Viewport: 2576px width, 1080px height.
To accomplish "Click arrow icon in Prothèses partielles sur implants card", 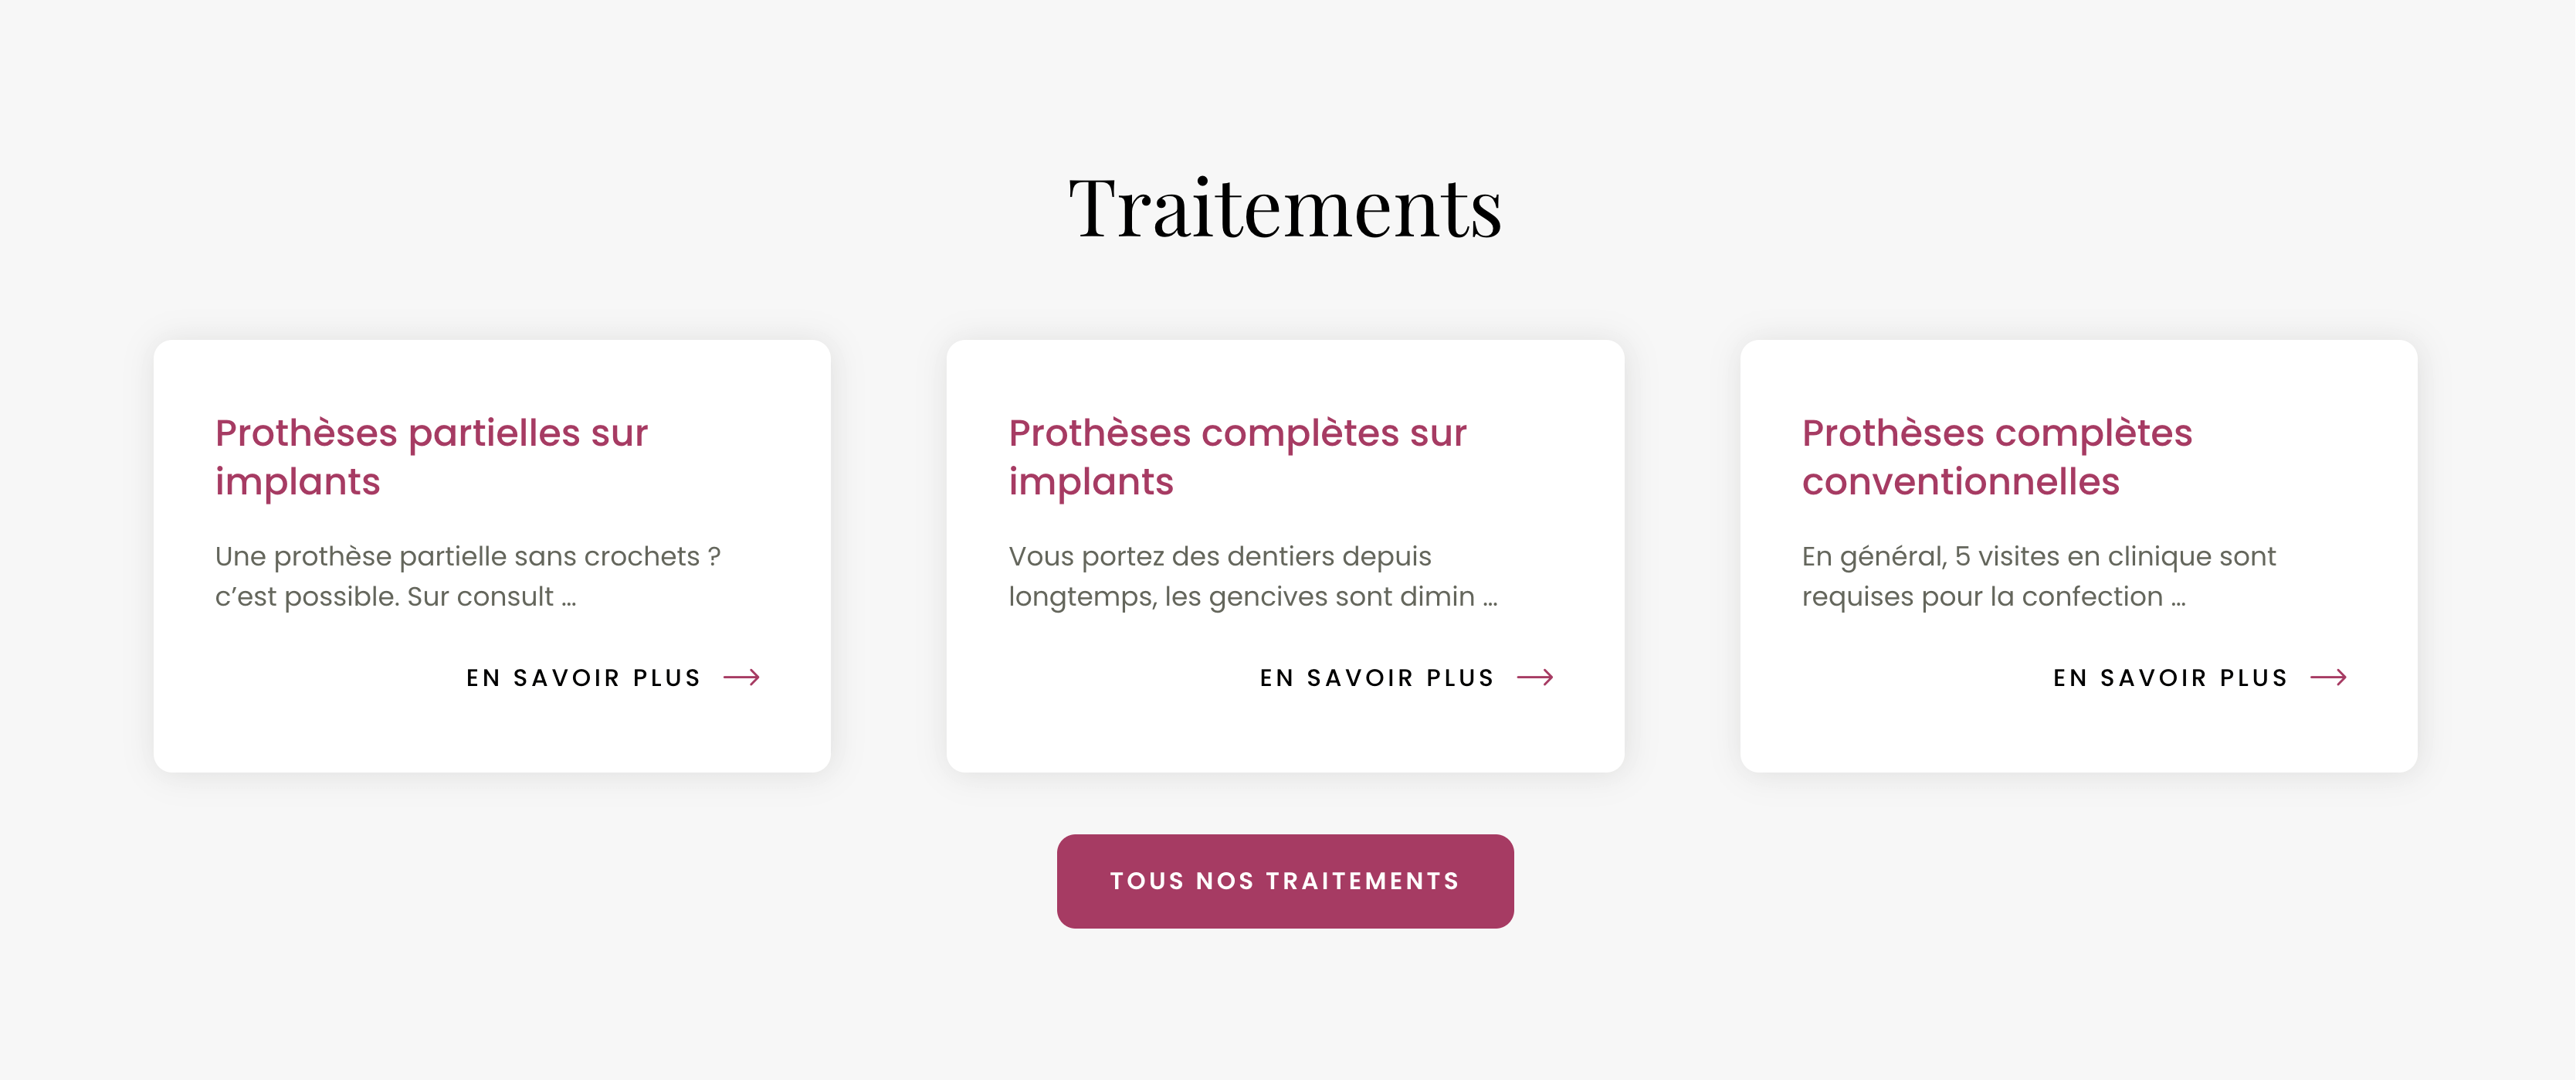I will [x=741, y=678].
